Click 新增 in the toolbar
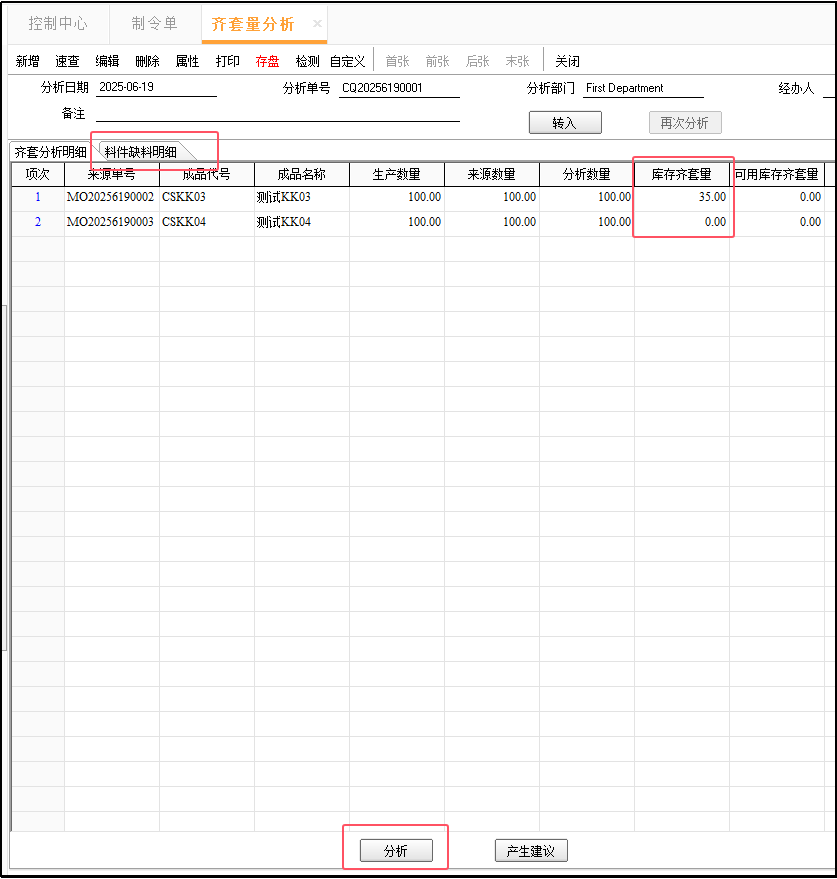This screenshot has height=879, width=837. coord(27,61)
